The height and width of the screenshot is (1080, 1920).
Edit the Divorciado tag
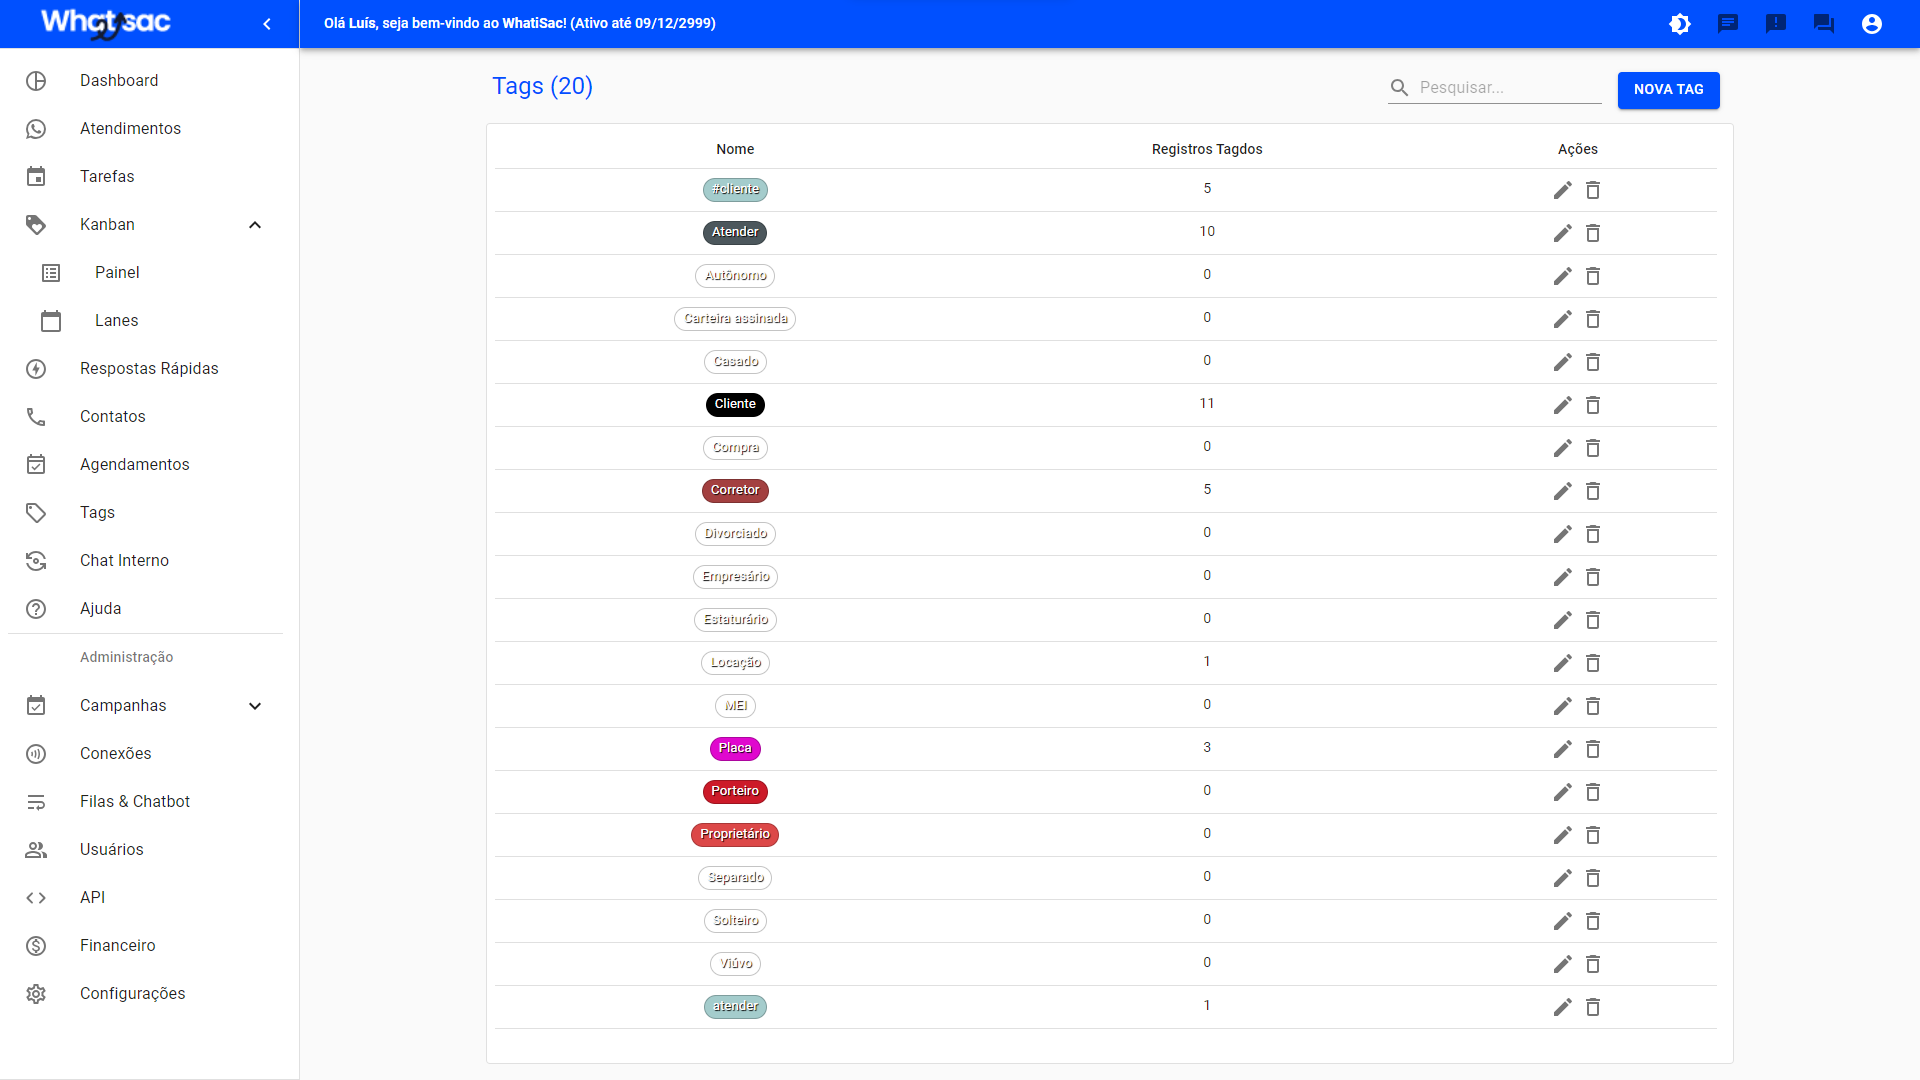click(x=1562, y=534)
